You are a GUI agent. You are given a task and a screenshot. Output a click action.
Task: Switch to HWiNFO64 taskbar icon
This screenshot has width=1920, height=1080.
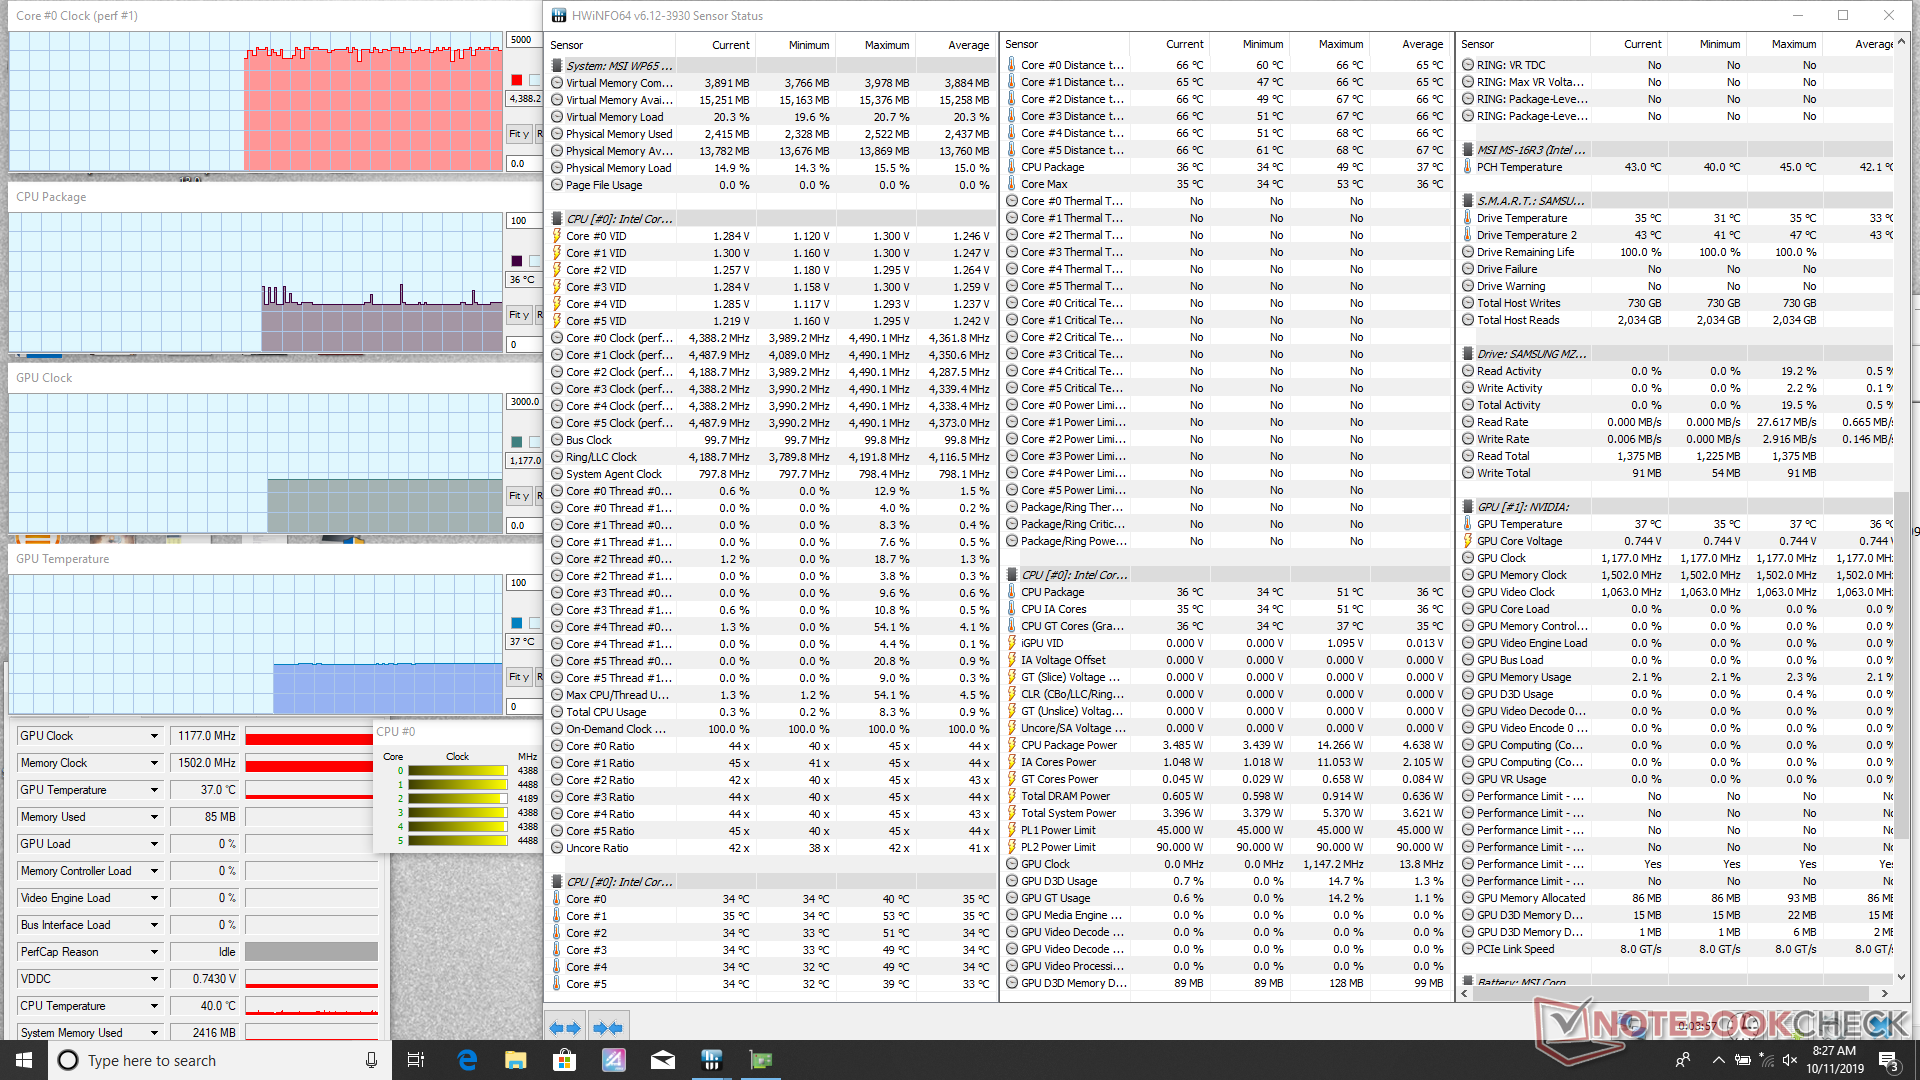pos(711,1060)
